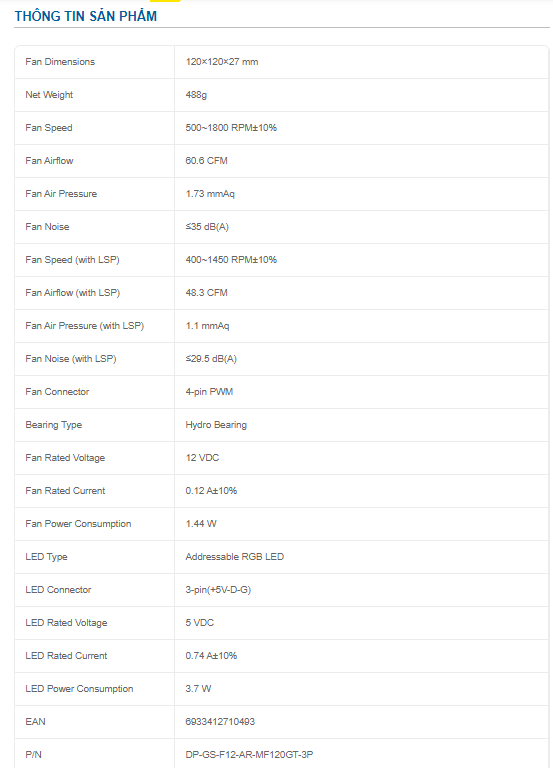Click the Fan Speed 500~1800 RPM value

(x=231, y=128)
